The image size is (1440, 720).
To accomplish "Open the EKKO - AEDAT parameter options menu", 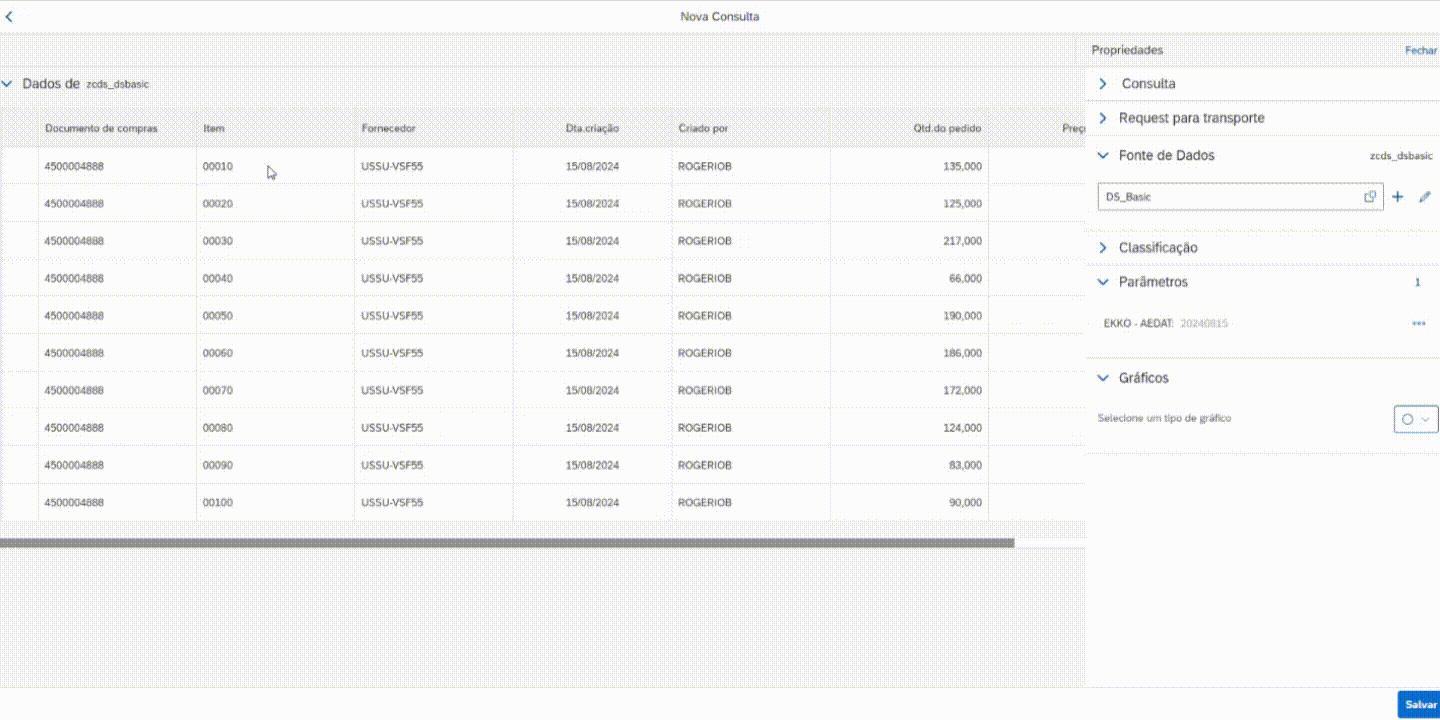I will coord(1418,324).
